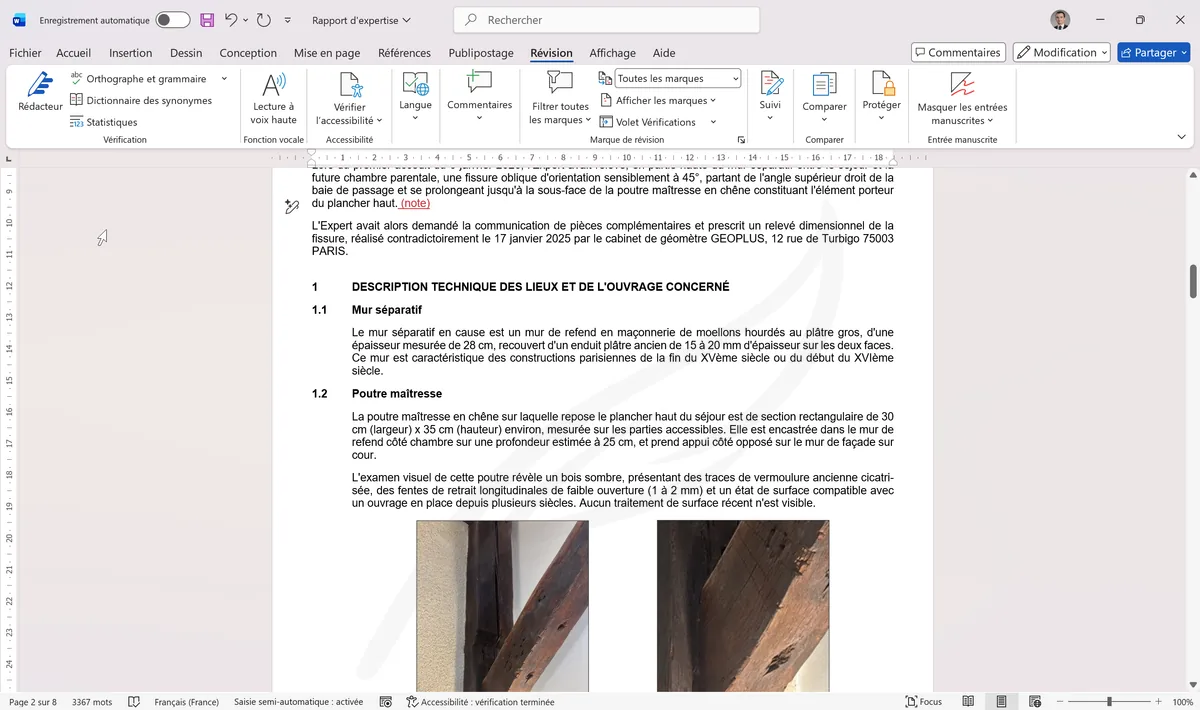Adjust the zoom slider
The image size is (1200, 710).
click(1113, 701)
